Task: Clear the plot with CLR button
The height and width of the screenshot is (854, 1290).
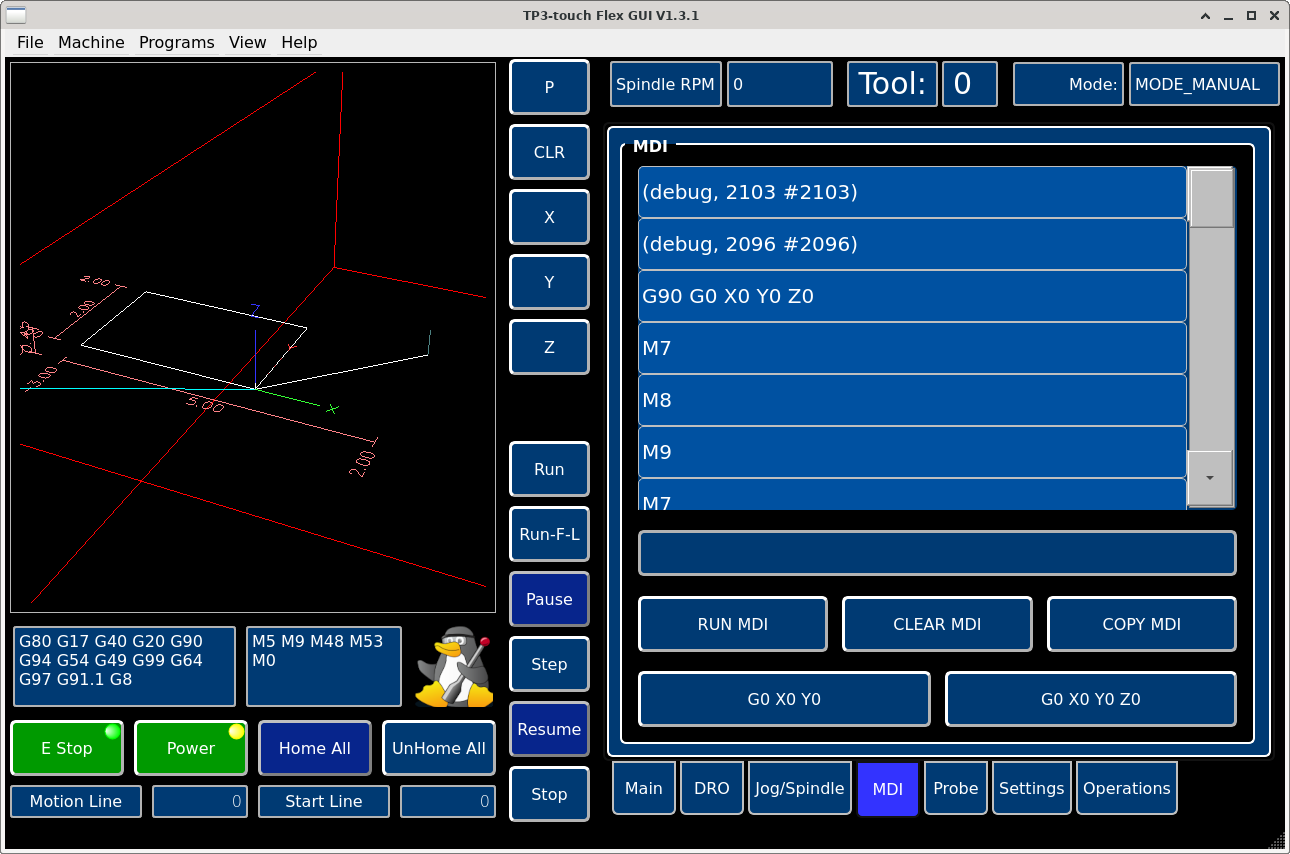Action: 549,152
